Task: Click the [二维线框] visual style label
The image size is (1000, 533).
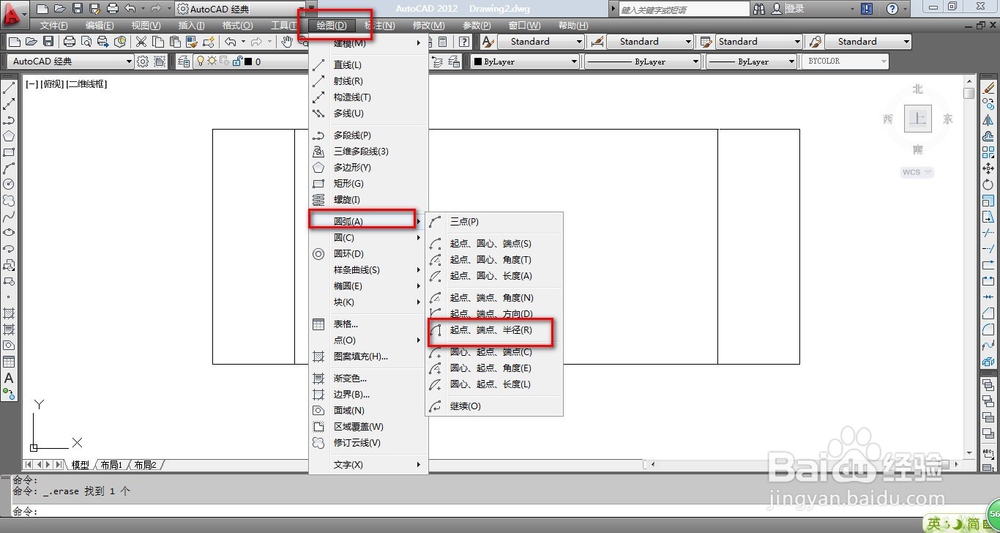Action: pyautogui.click(x=86, y=84)
